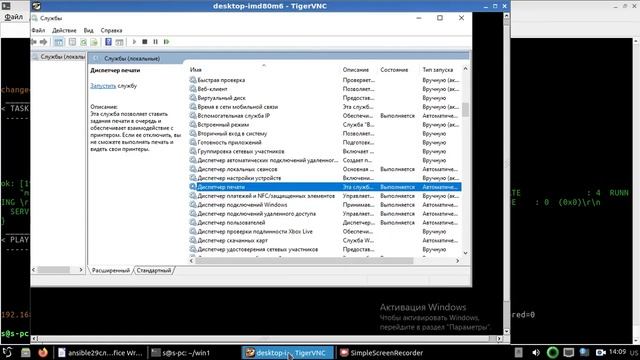The height and width of the screenshot is (360, 640).
Task: Click the volume speaker tray icon
Action: [x=536, y=352]
